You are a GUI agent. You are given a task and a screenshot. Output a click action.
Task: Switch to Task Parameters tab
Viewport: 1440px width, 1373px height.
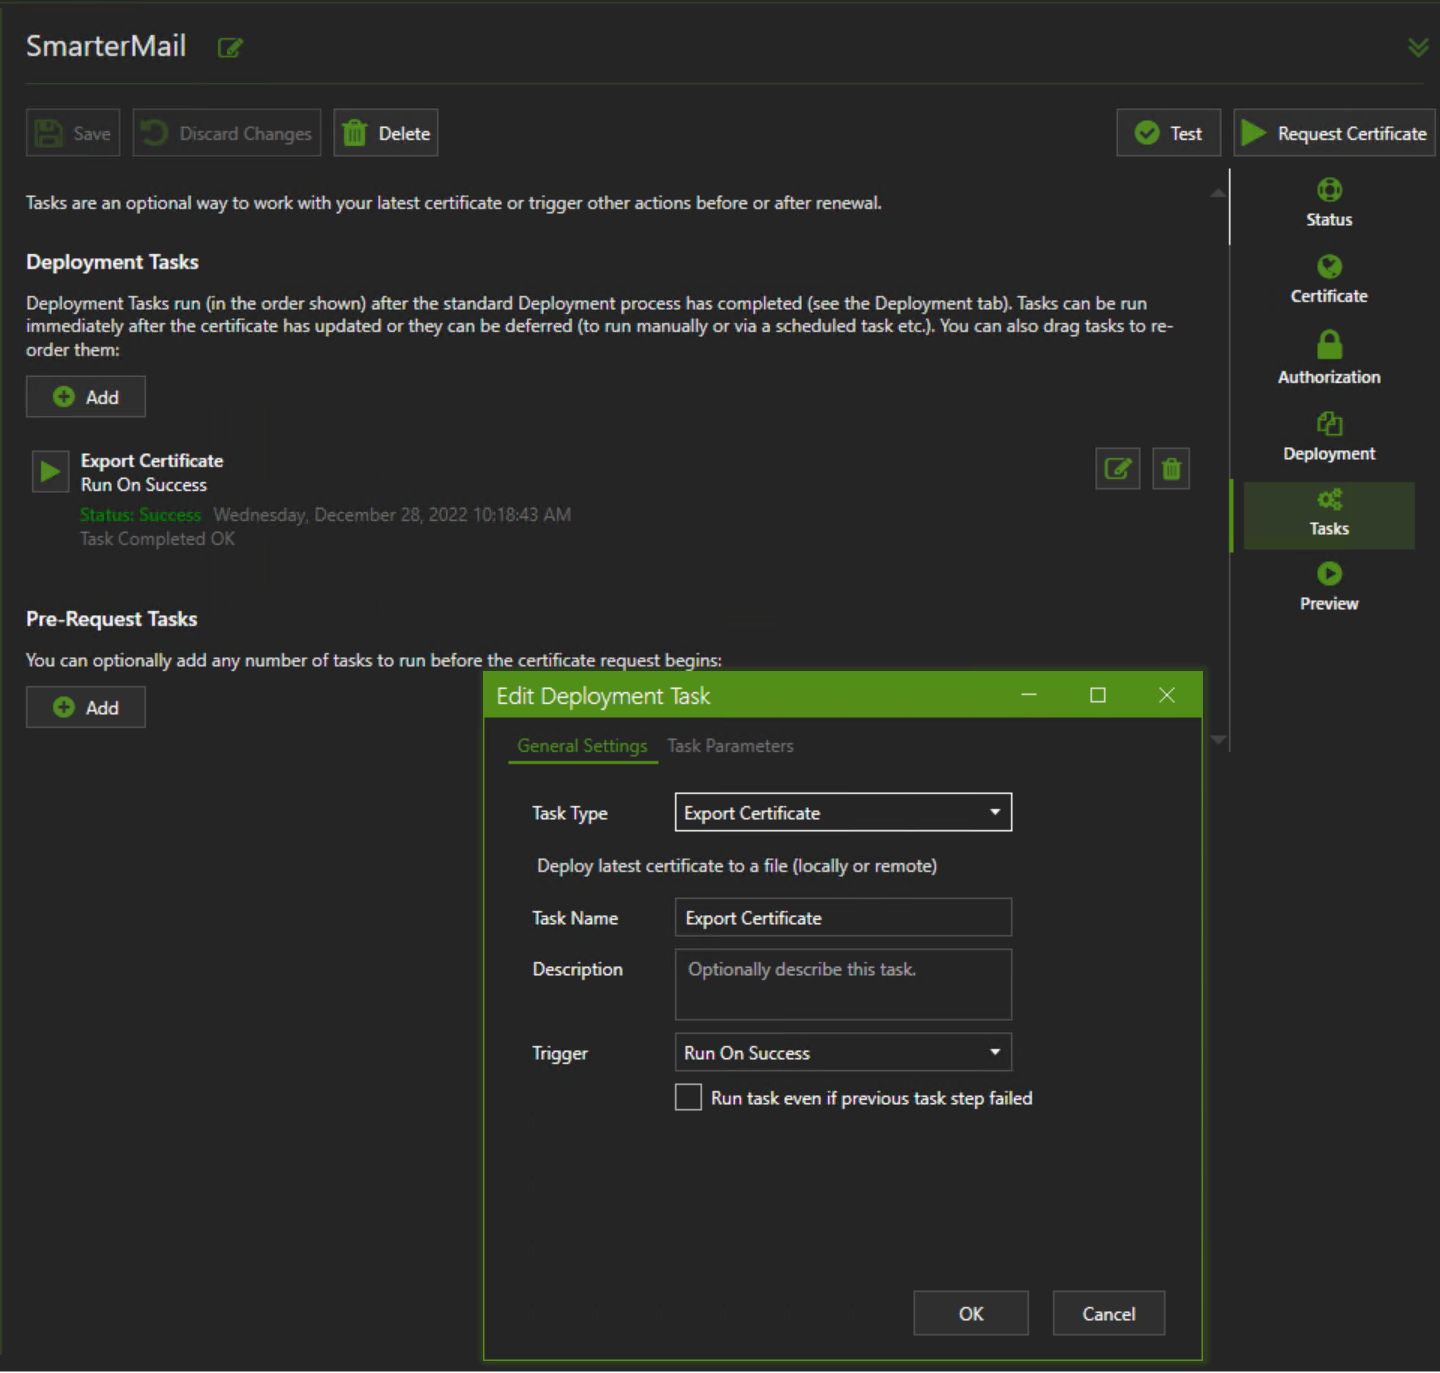[730, 746]
